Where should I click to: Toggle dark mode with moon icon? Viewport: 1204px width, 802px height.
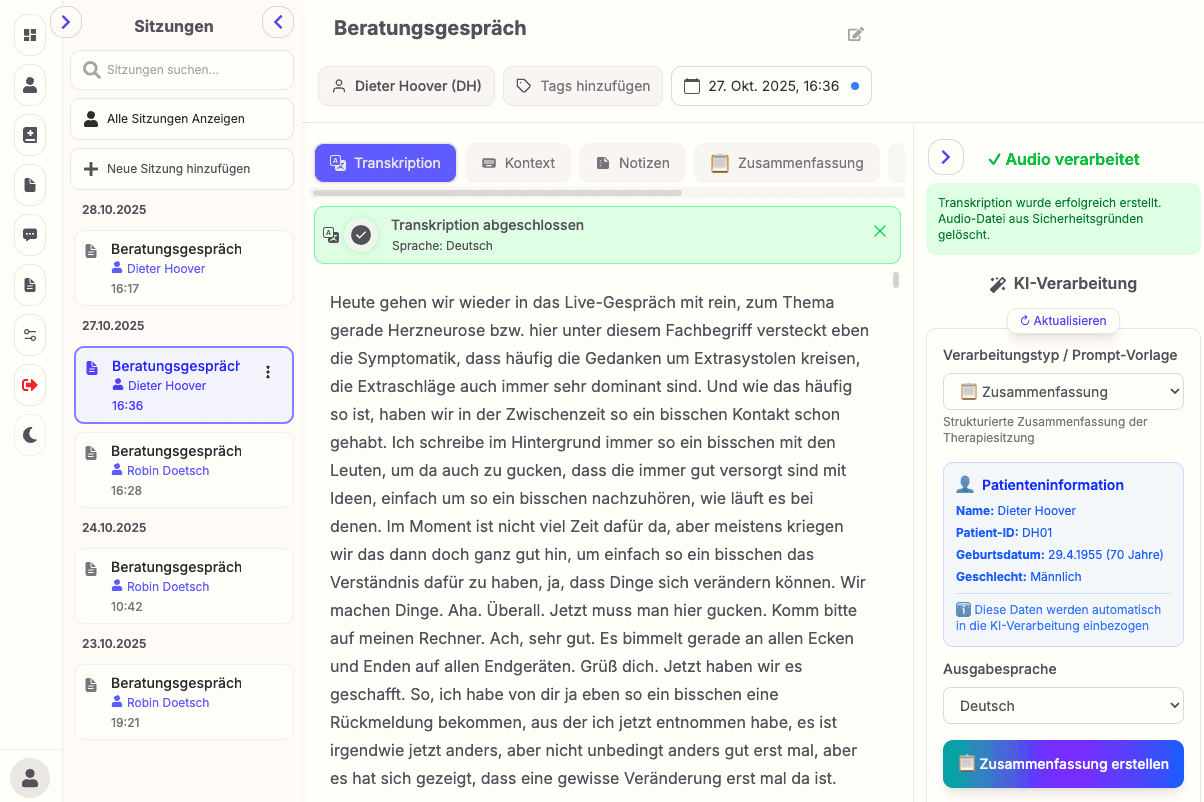point(30,434)
